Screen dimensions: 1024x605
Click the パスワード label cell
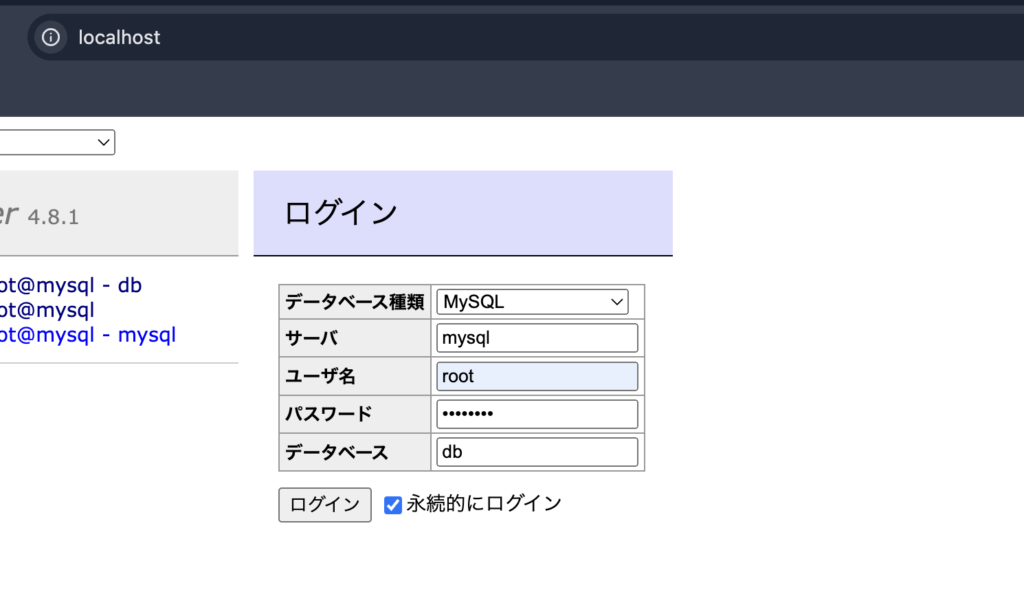point(355,414)
